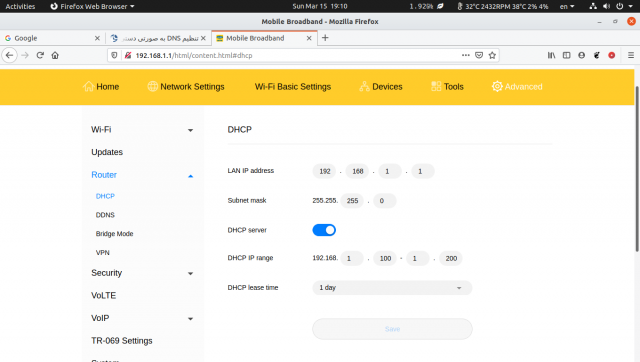The width and height of the screenshot is (640, 362).
Task: Open the page actions three-dot menu
Action: click(466, 55)
